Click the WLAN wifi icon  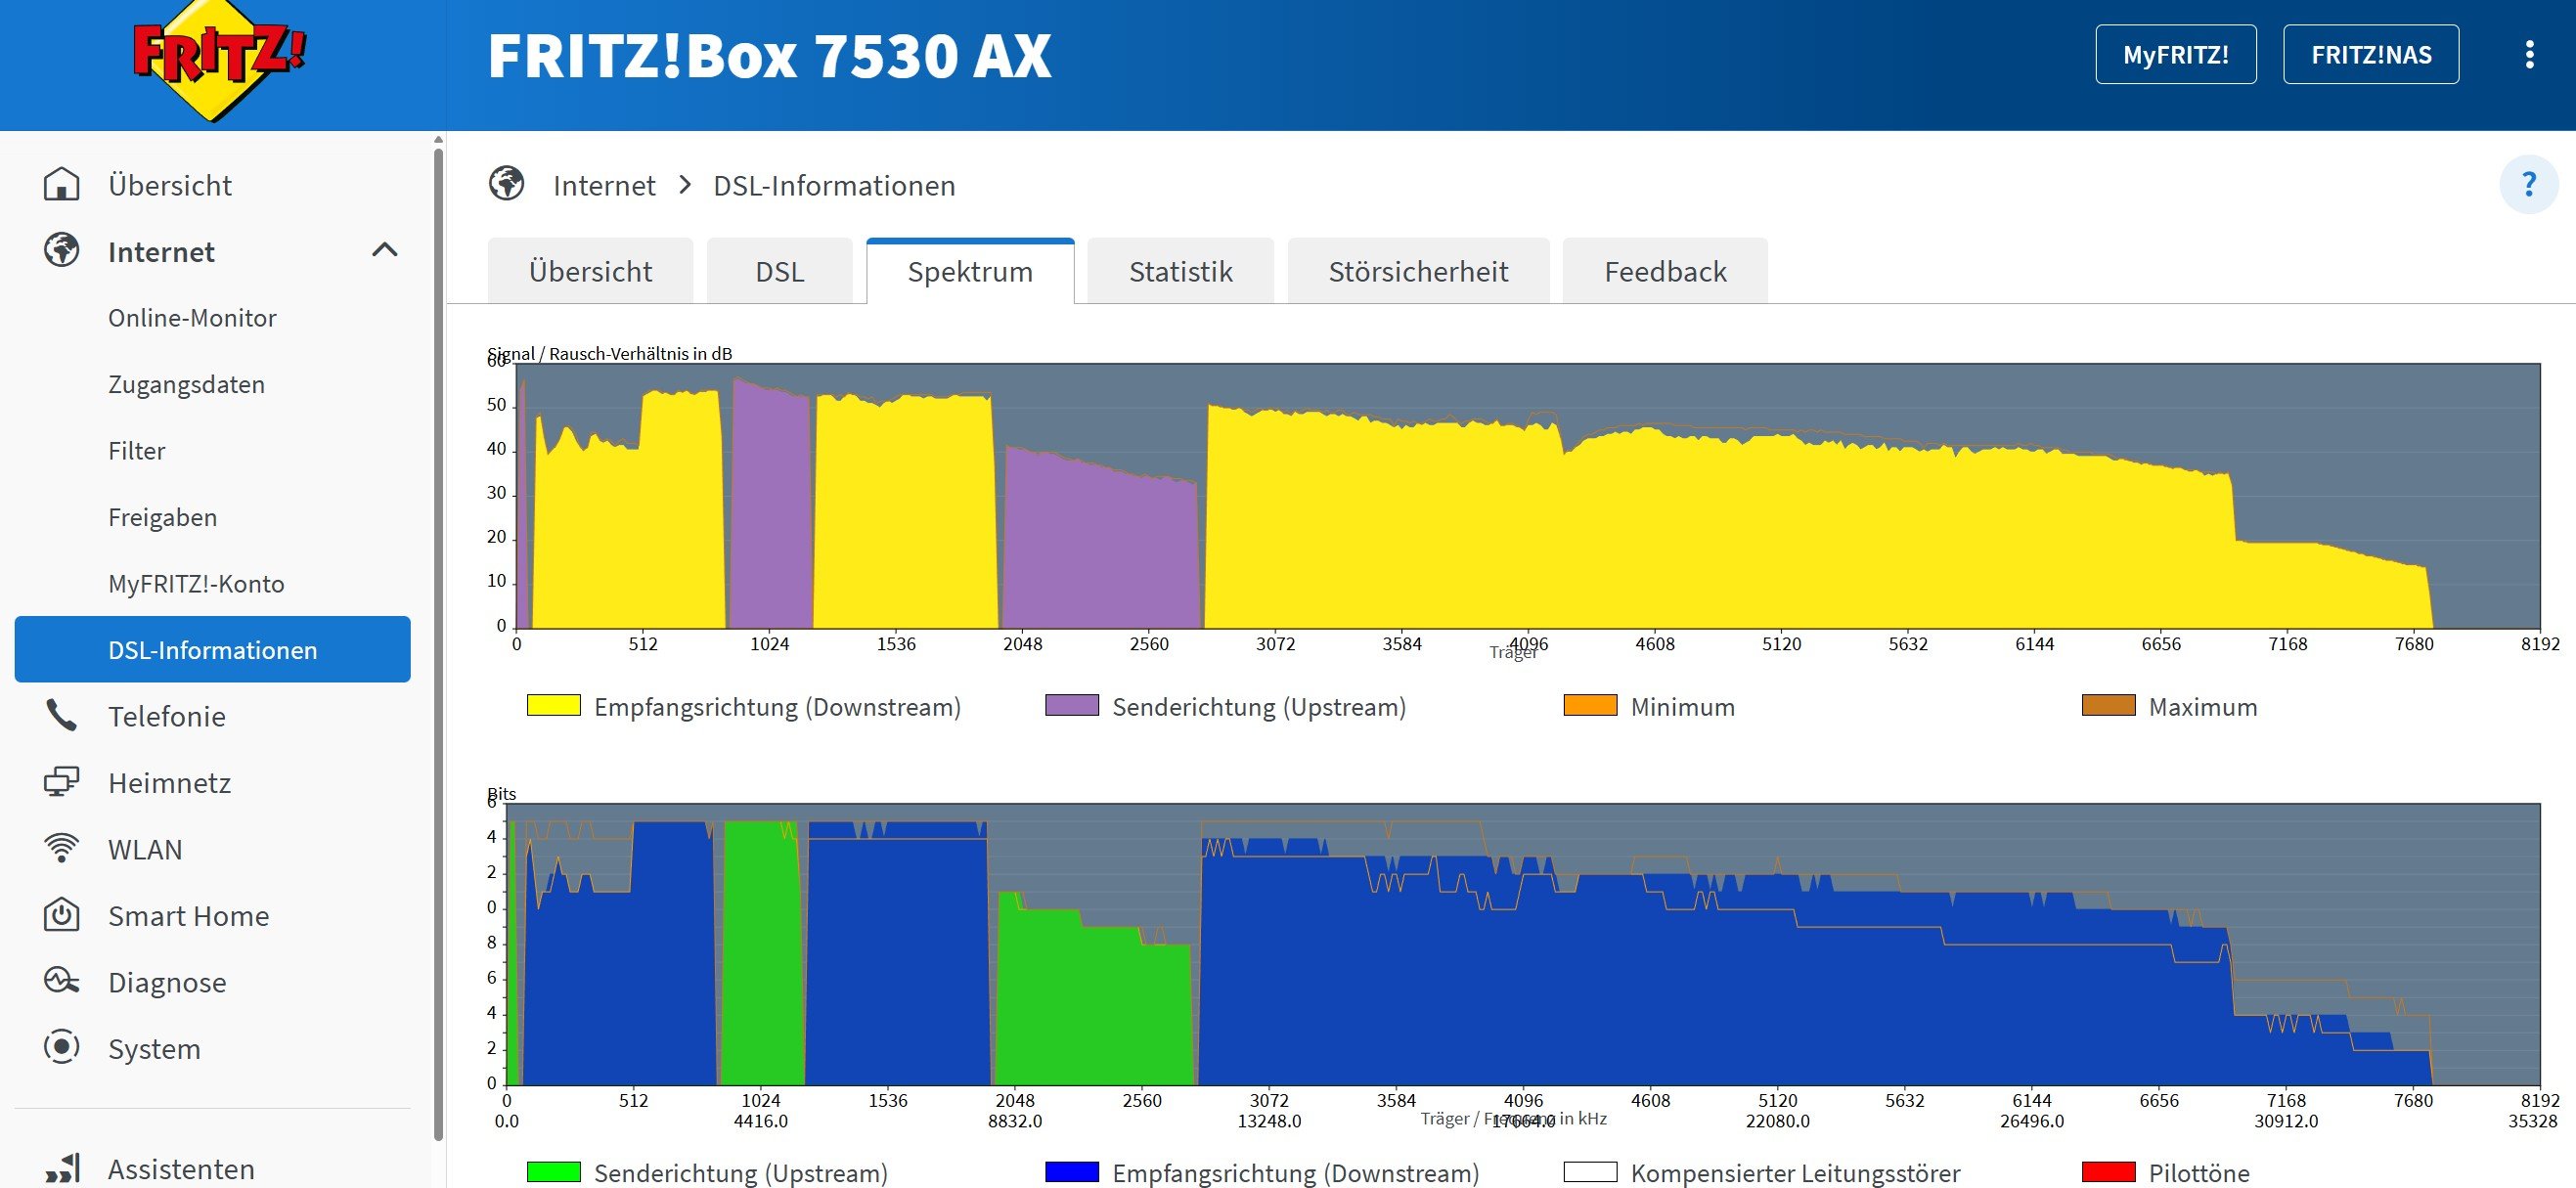(61, 848)
